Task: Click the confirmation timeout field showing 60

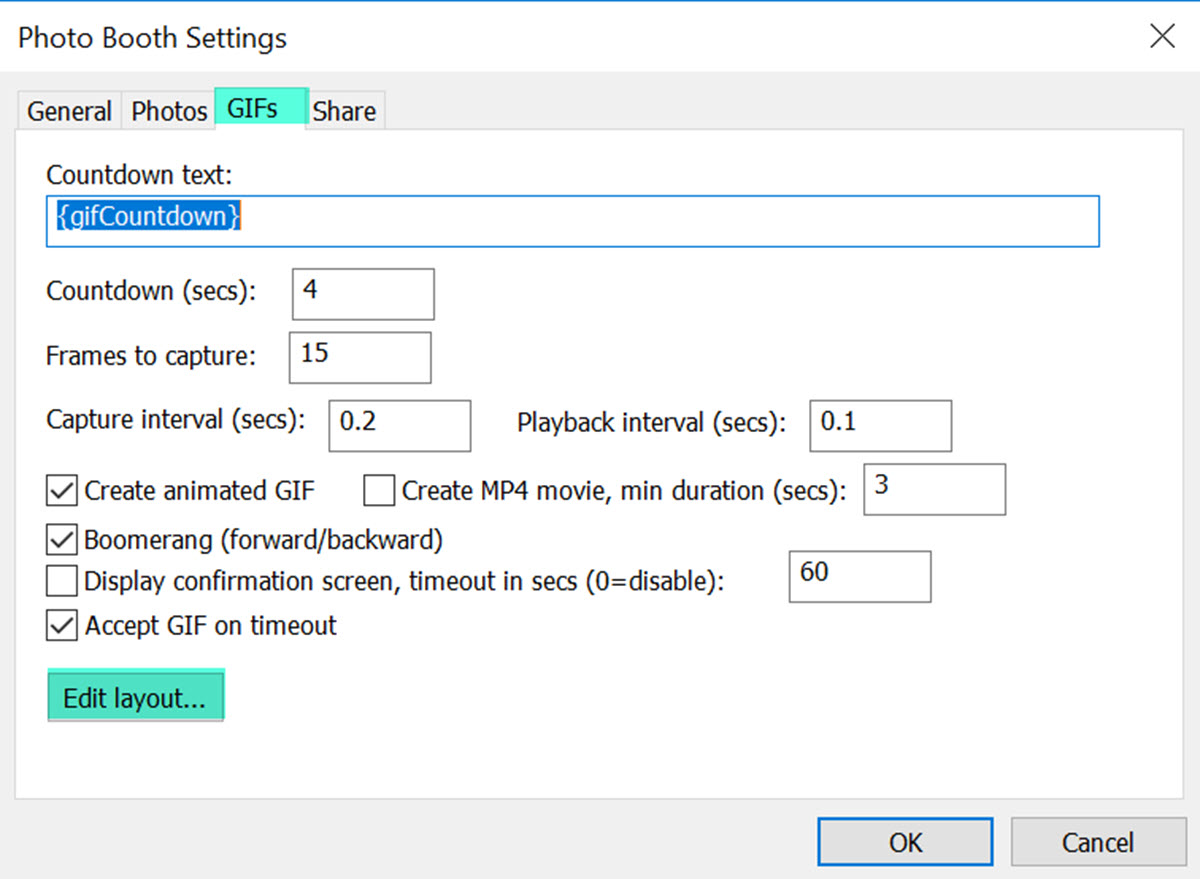Action: [x=860, y=577]
